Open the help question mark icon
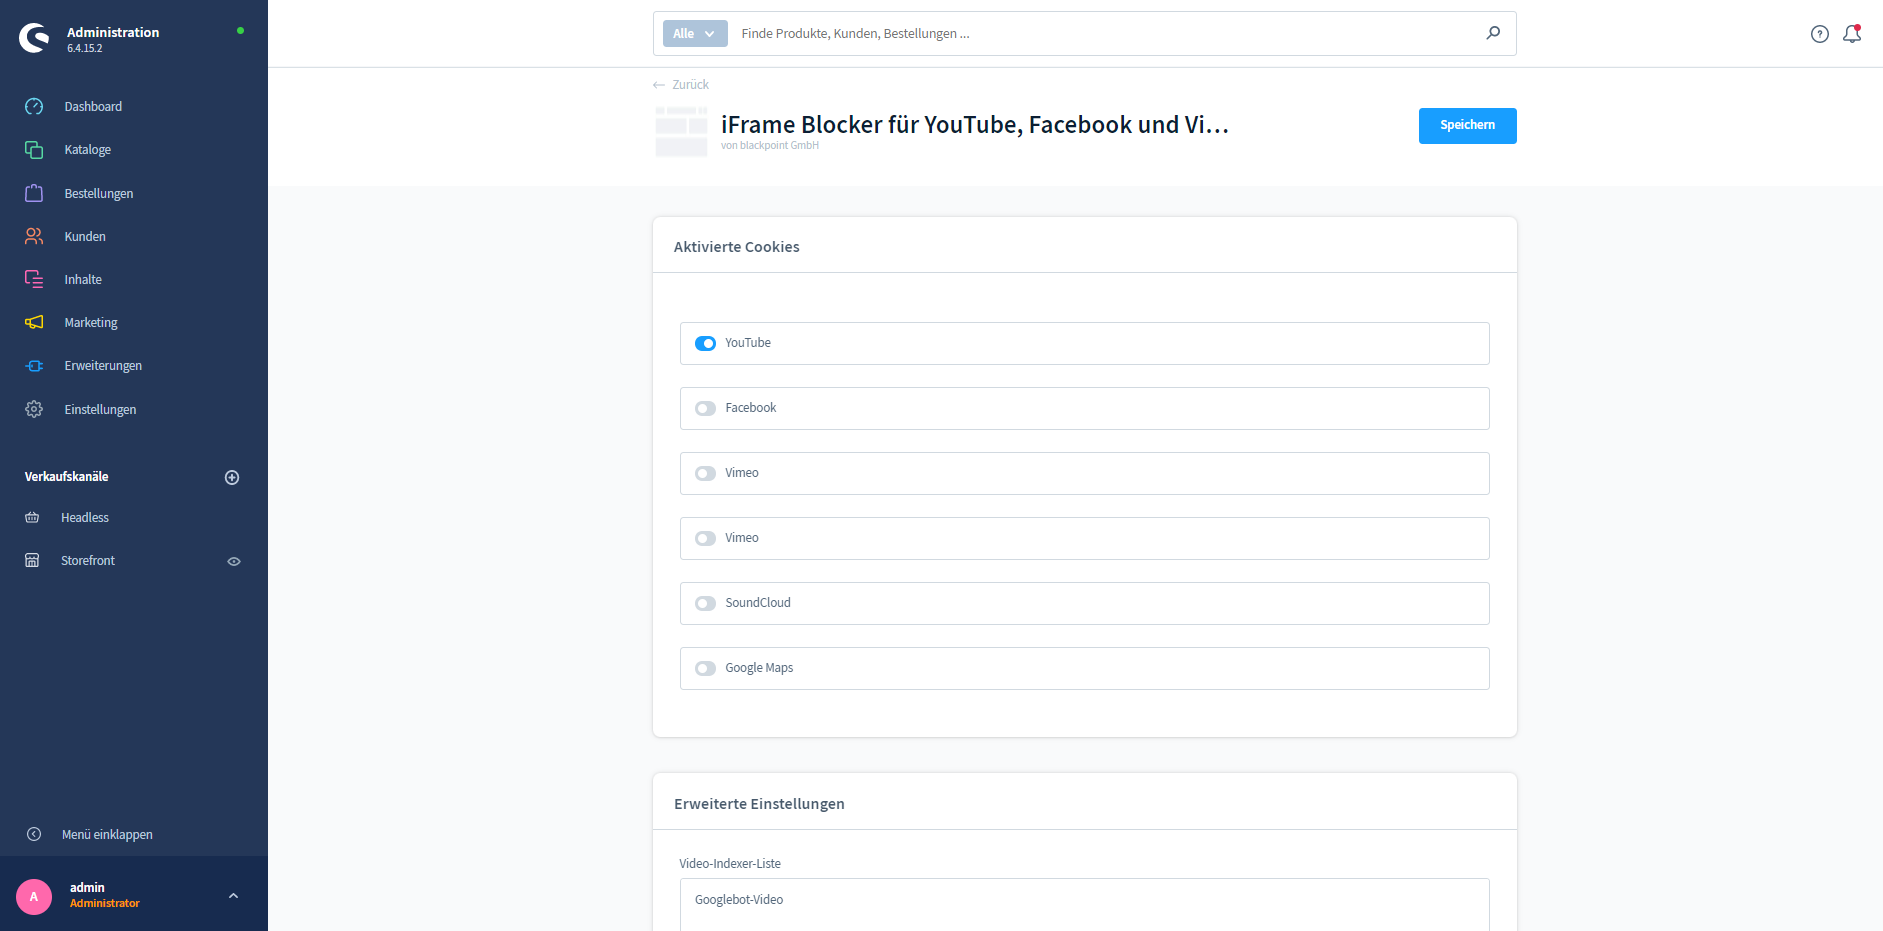 [x=1820, y=34]
